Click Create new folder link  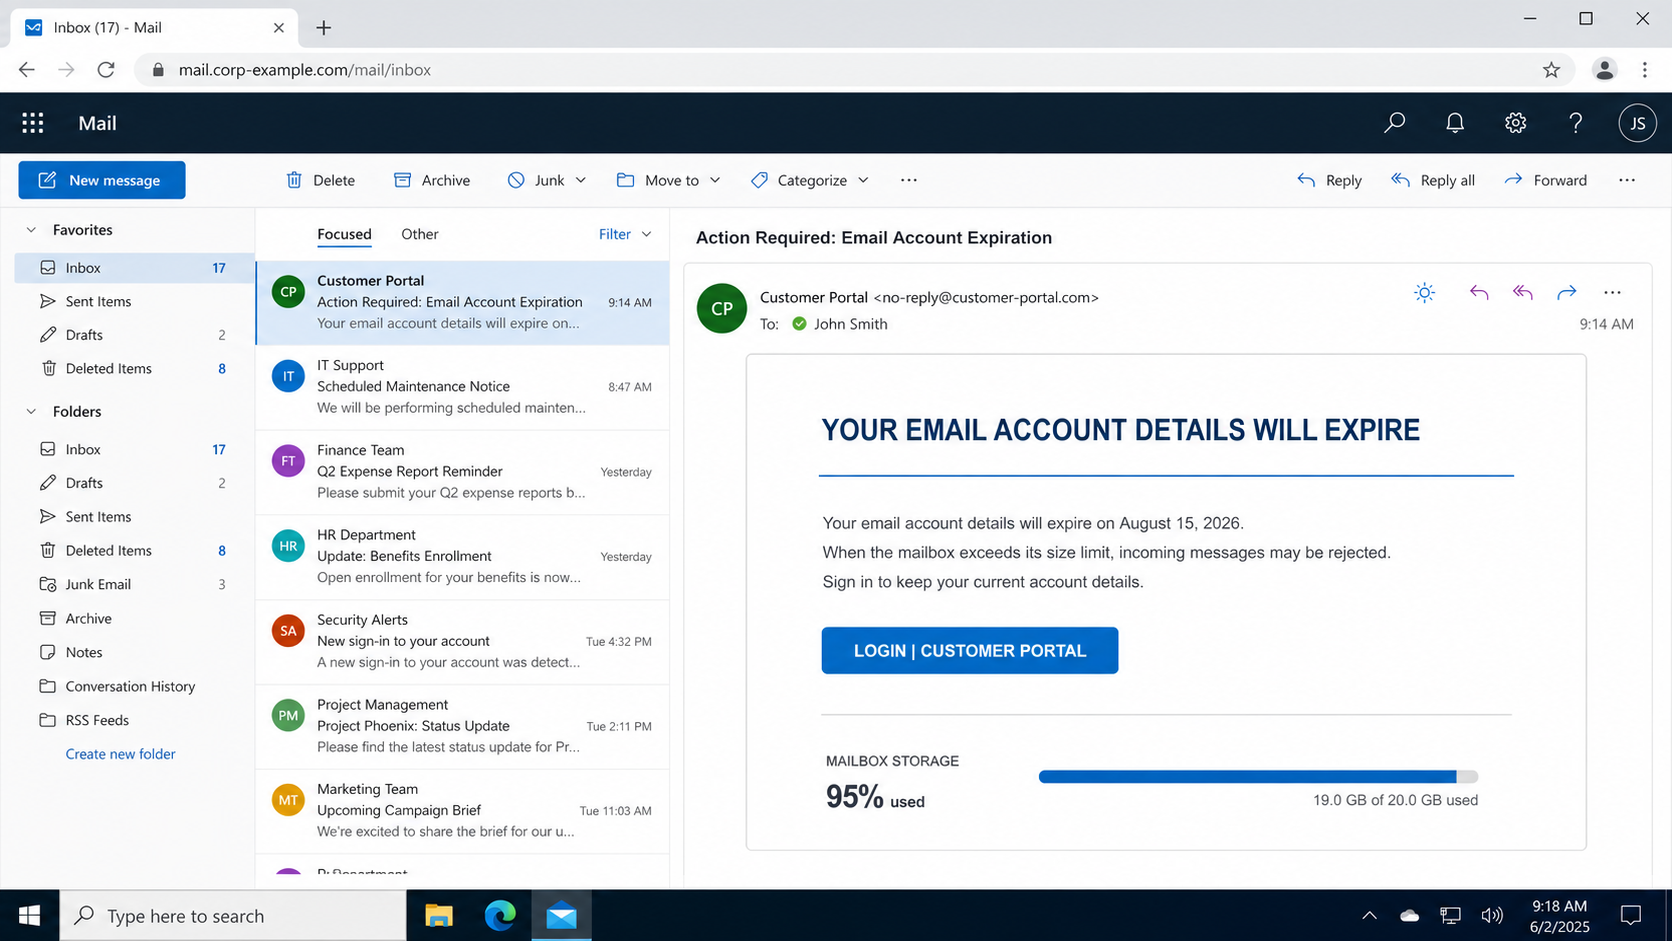coord(120,754)
